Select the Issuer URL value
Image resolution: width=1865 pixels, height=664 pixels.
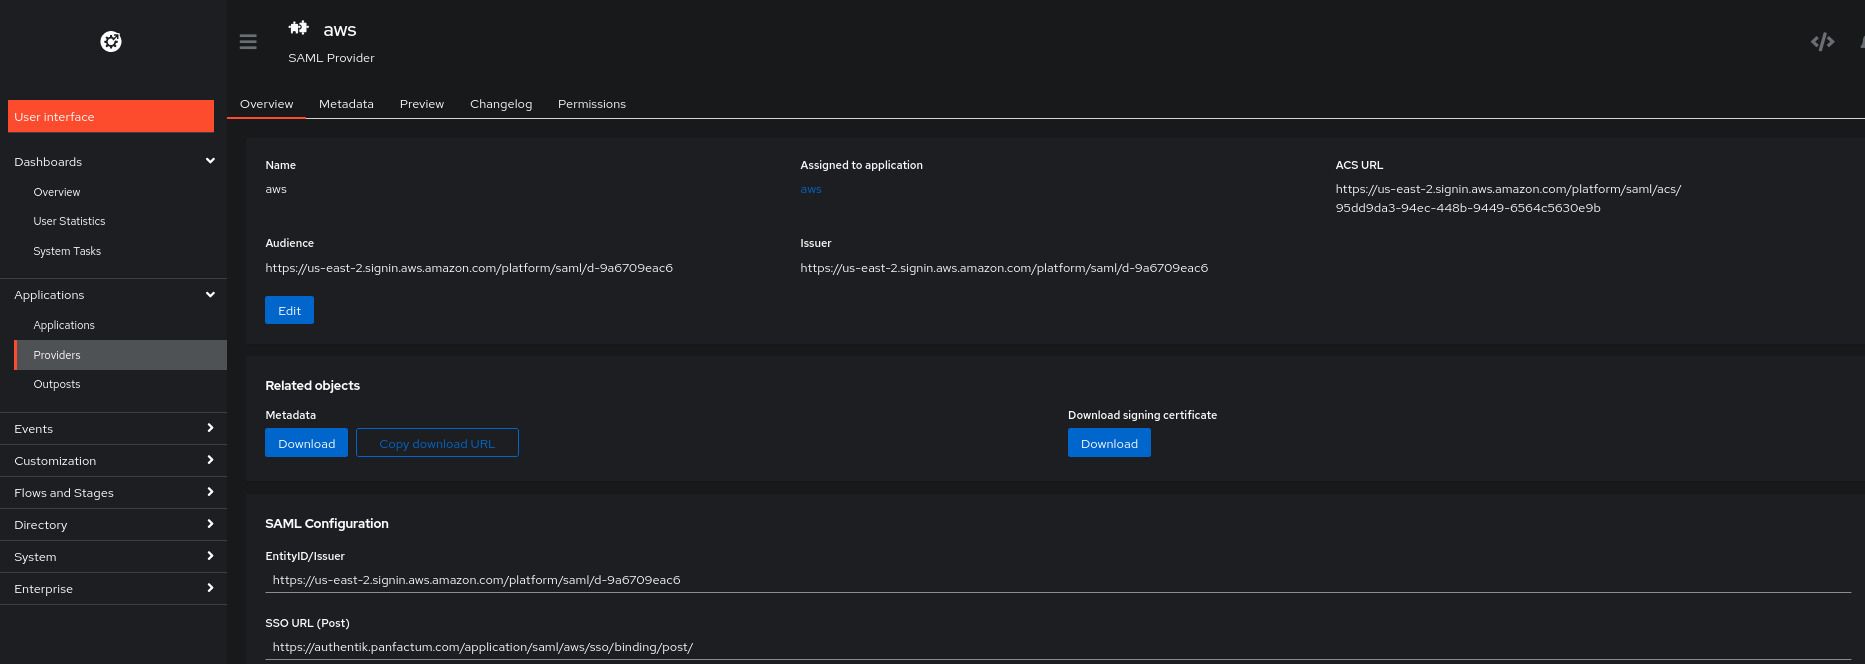[x=1004, y=268]
